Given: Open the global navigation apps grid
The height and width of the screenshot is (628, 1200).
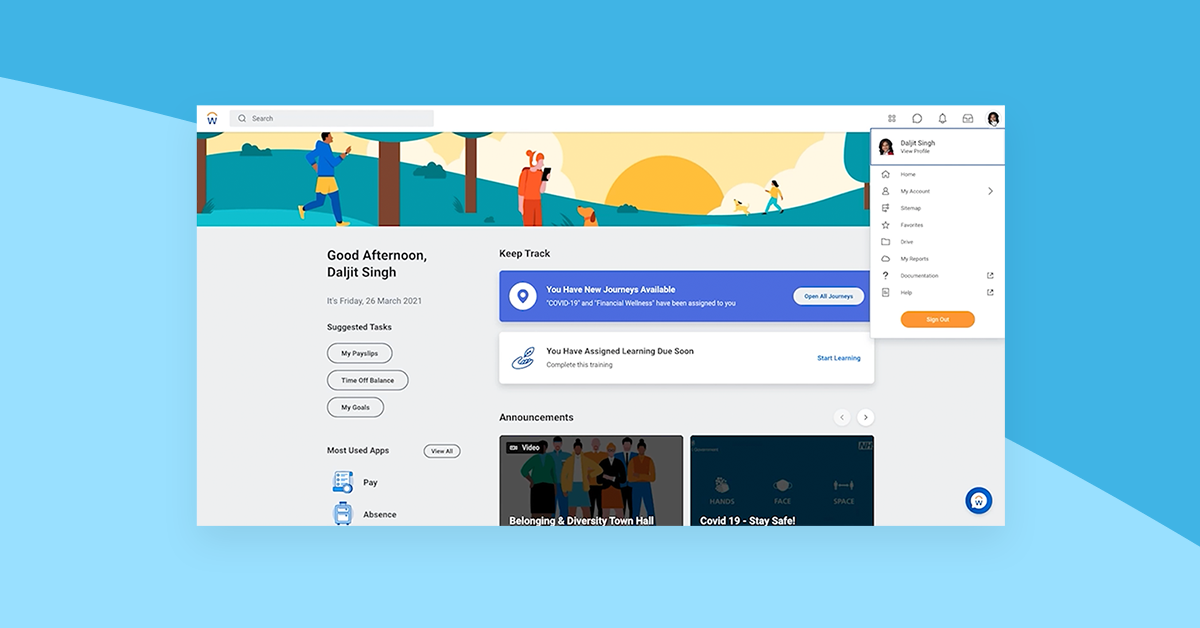Looking at the screenshot, I should (894, 118).
